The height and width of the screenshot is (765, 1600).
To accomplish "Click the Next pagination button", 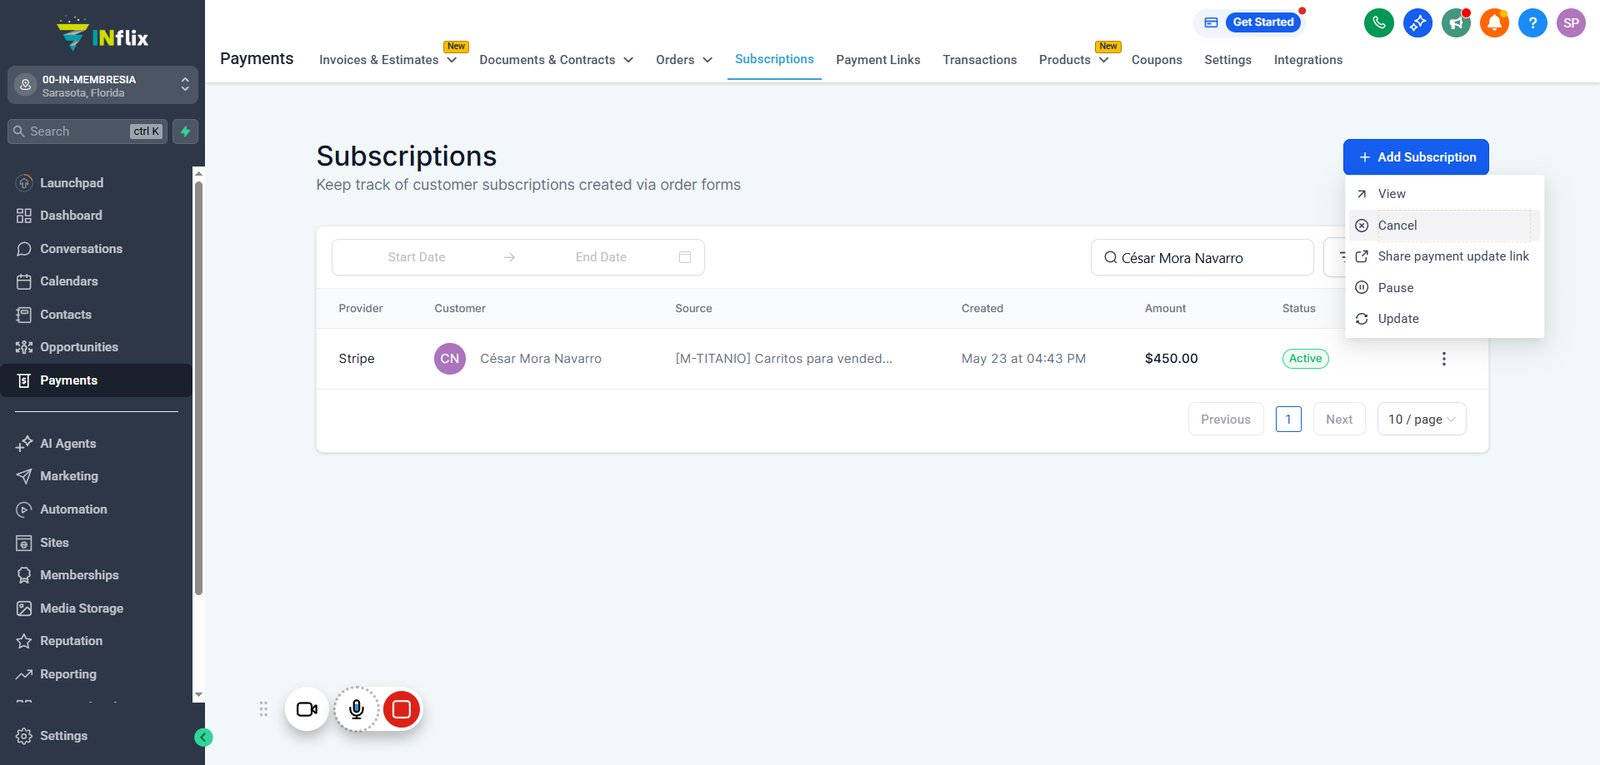I will pyautogui.click(x=1339, y=419).
